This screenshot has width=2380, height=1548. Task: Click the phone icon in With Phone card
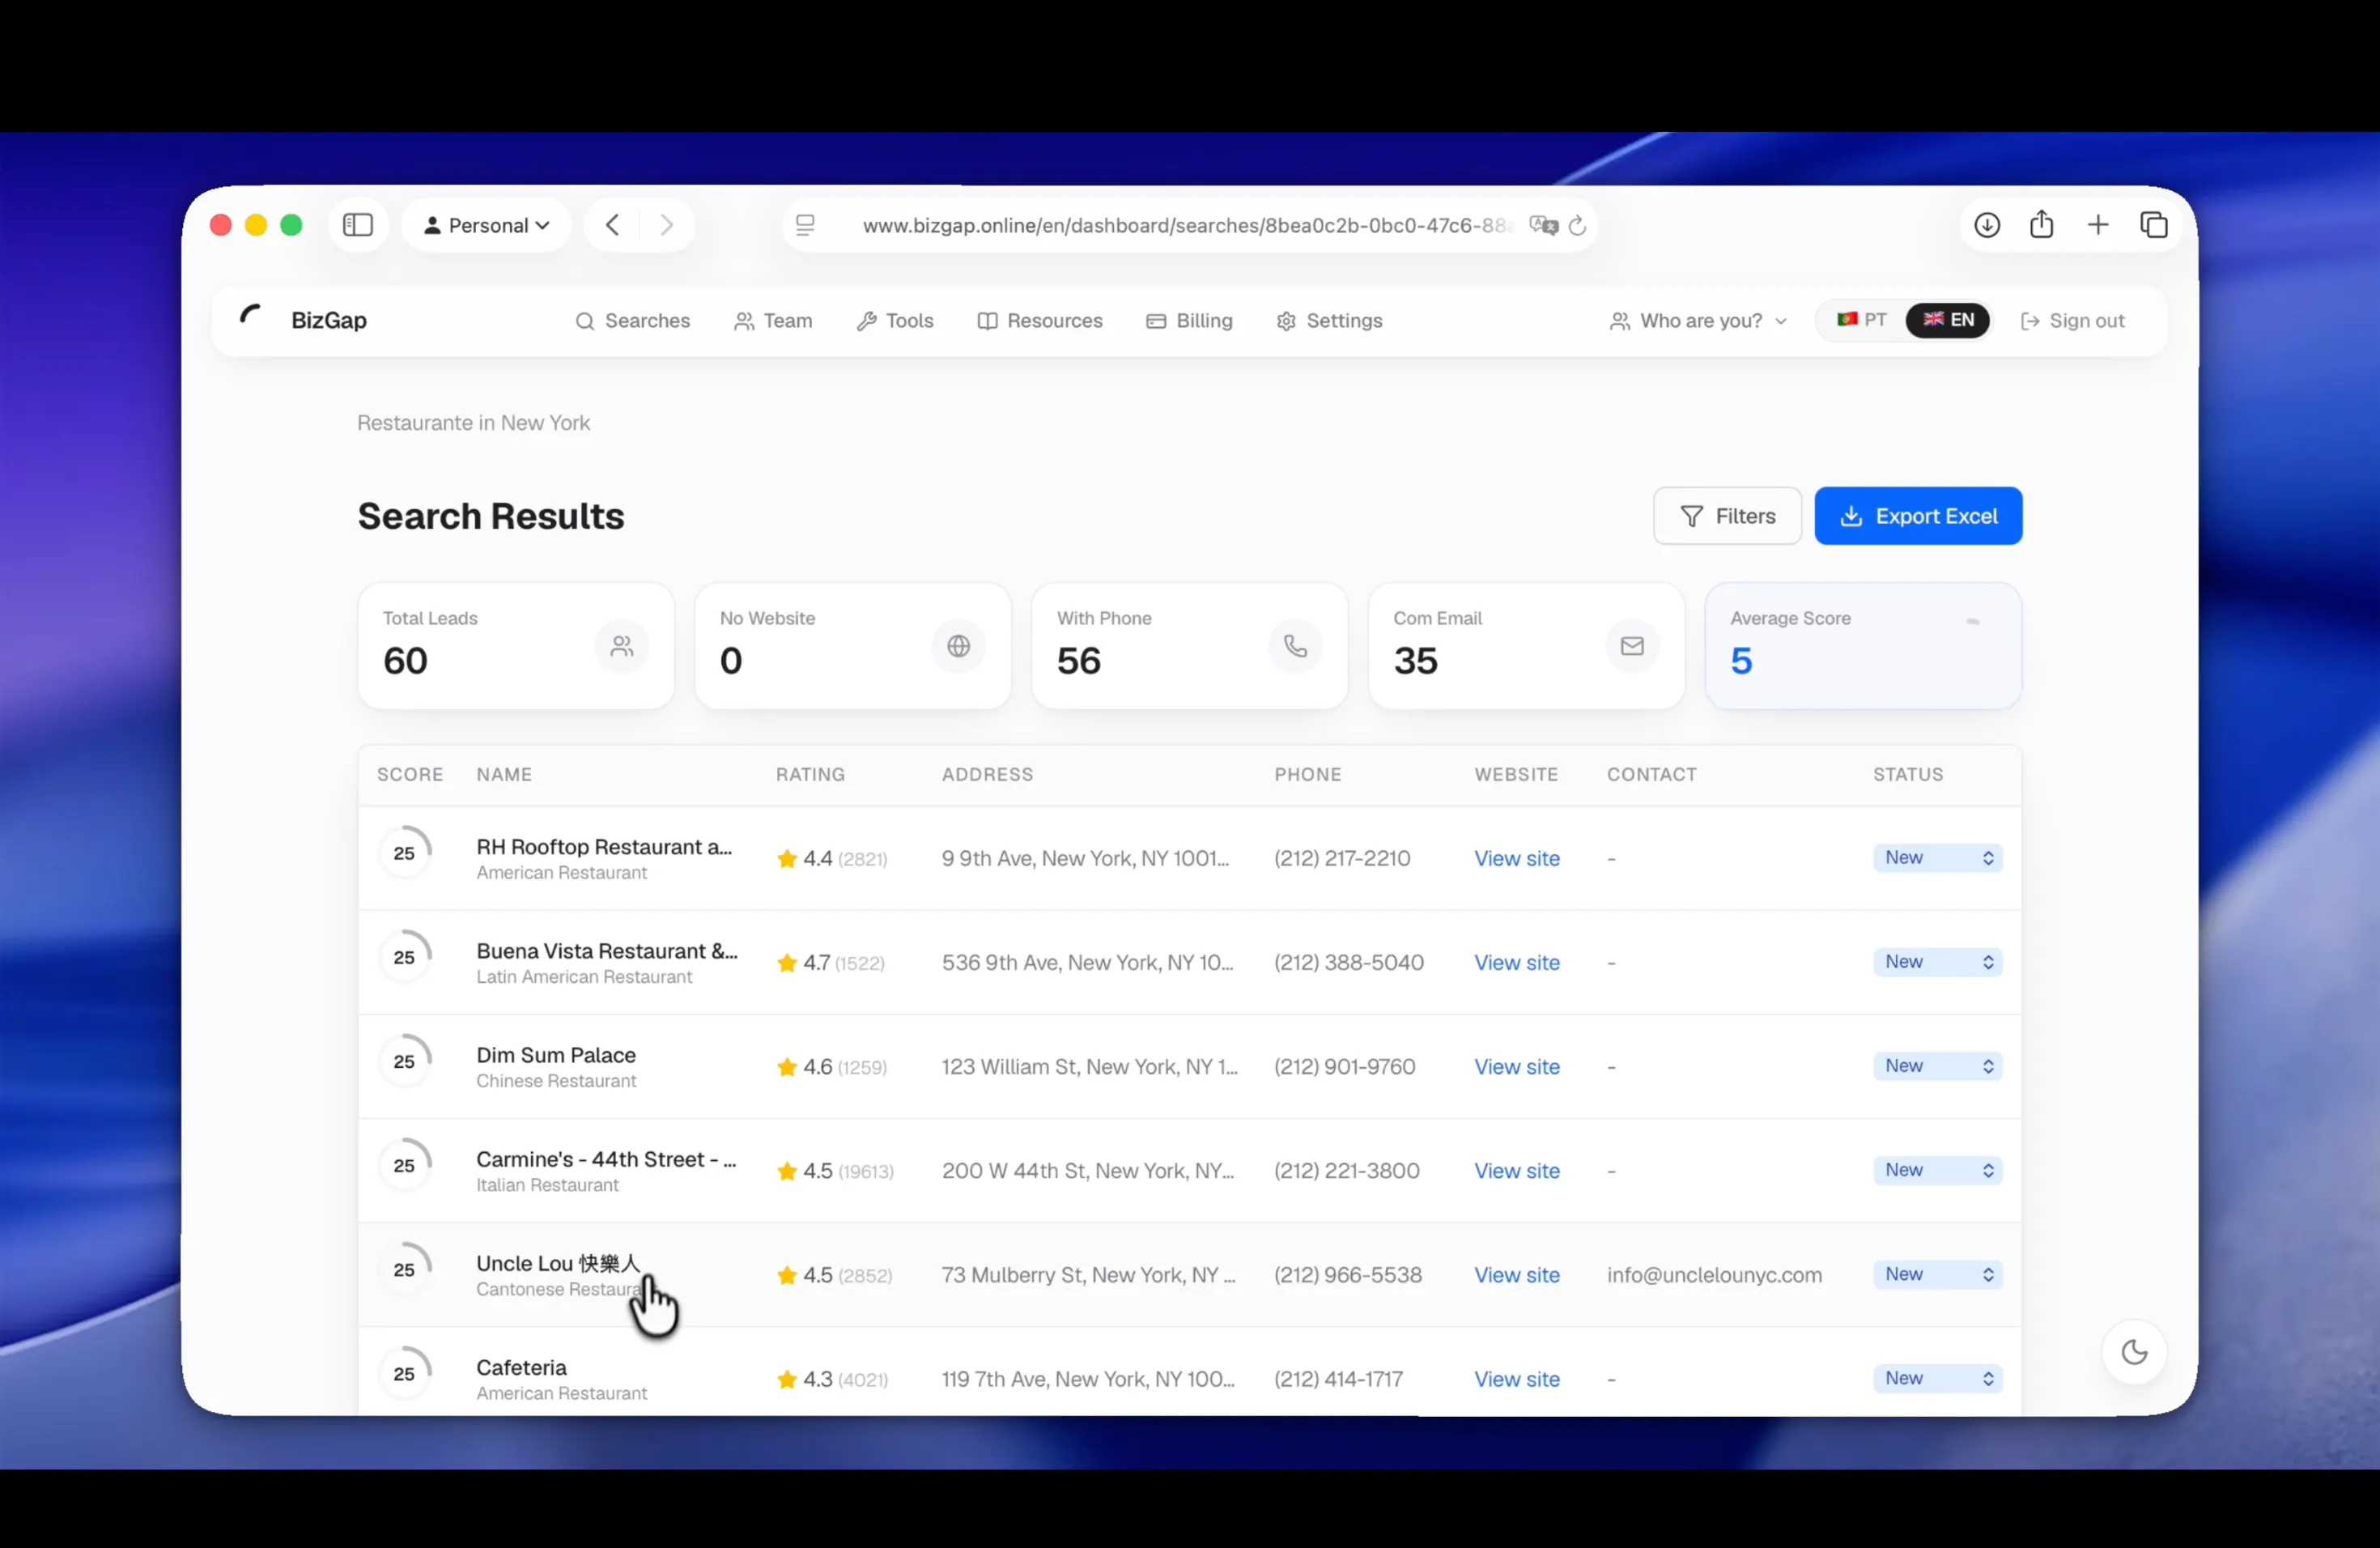click(x=1295, y=646)
